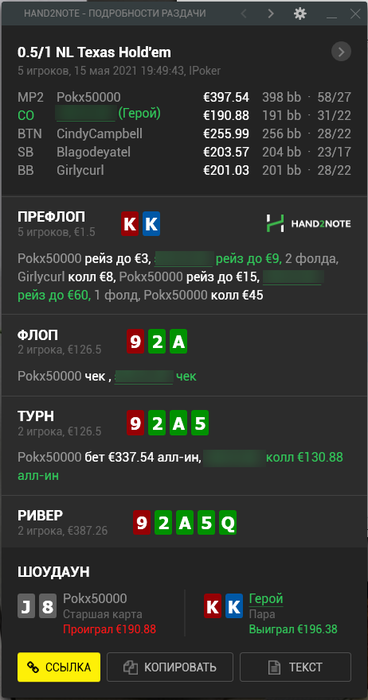Image resolution: width=368 pixels, height=700 pixels.
Task: Click the Hand2Note logo
Action: click(308, 223)
